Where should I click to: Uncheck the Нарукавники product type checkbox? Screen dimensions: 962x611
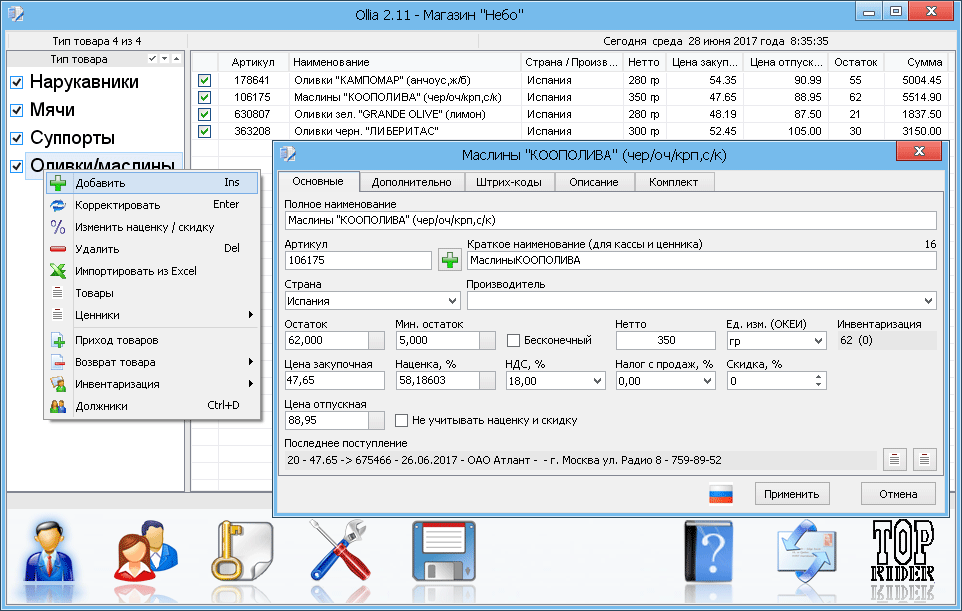17,82
